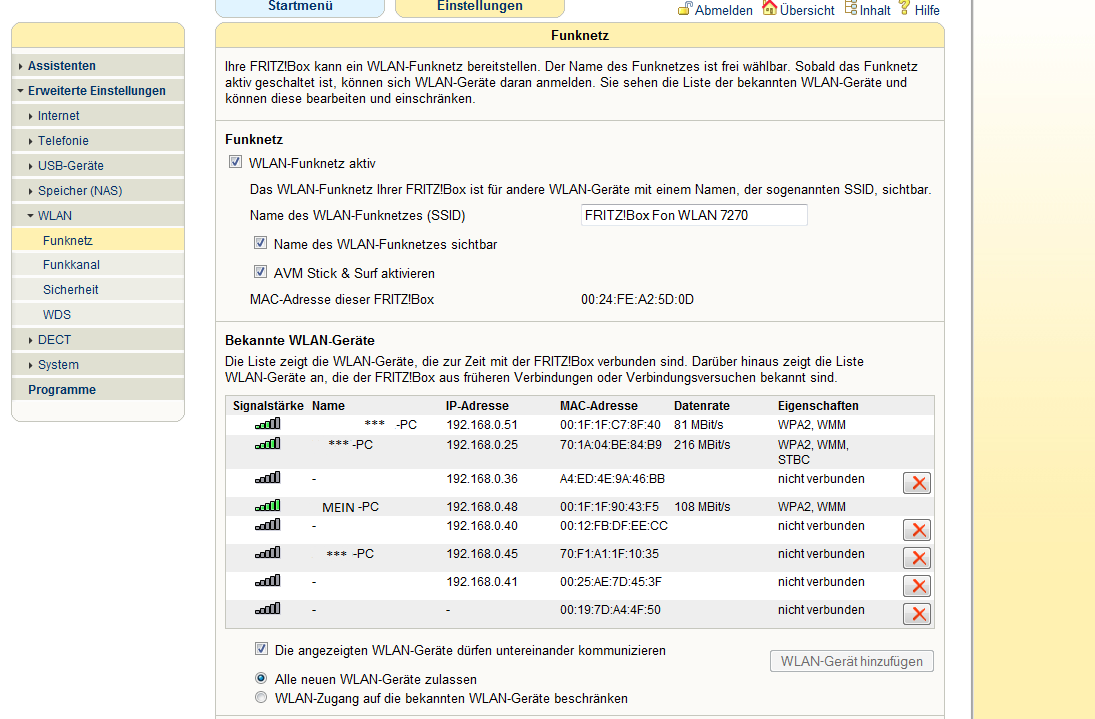
Task: Click the Hilfe link text
Action: [x=927, y=10]
